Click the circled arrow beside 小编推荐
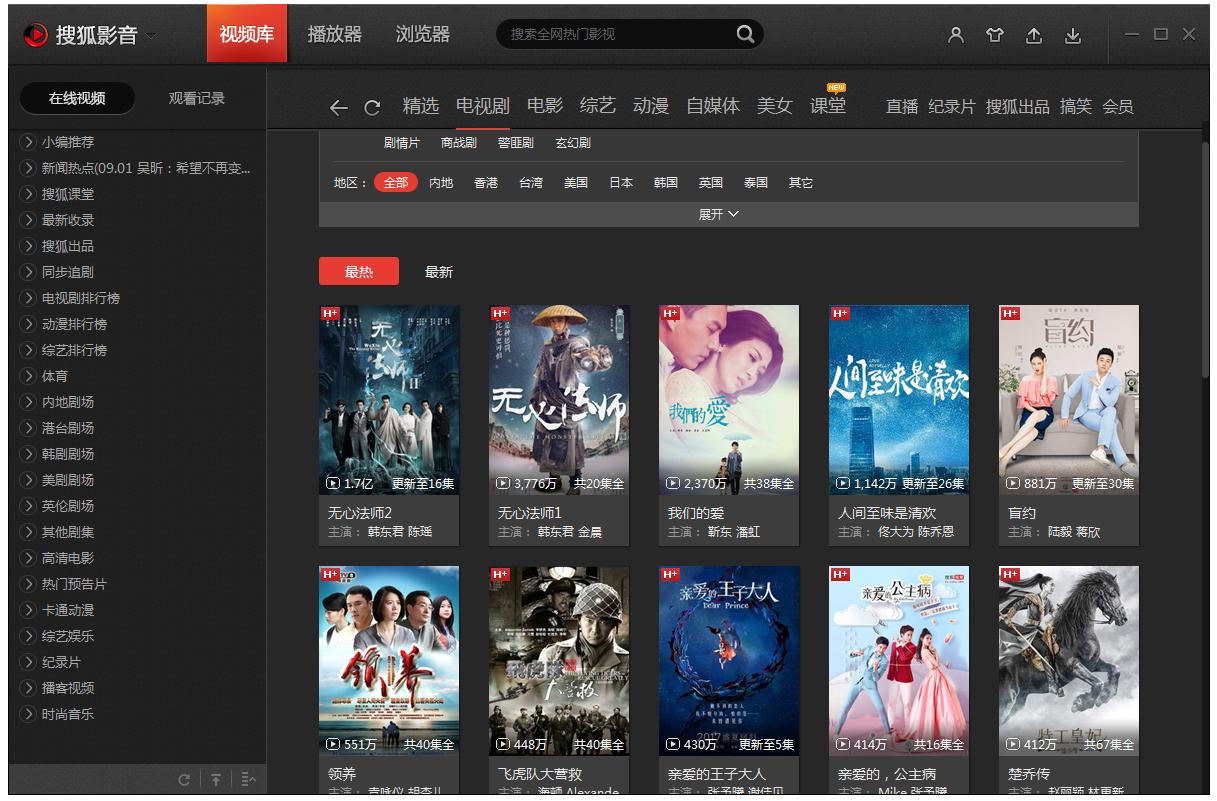Image resolution: width=1217 pixels, height=801 pixels. click(28, 142)
